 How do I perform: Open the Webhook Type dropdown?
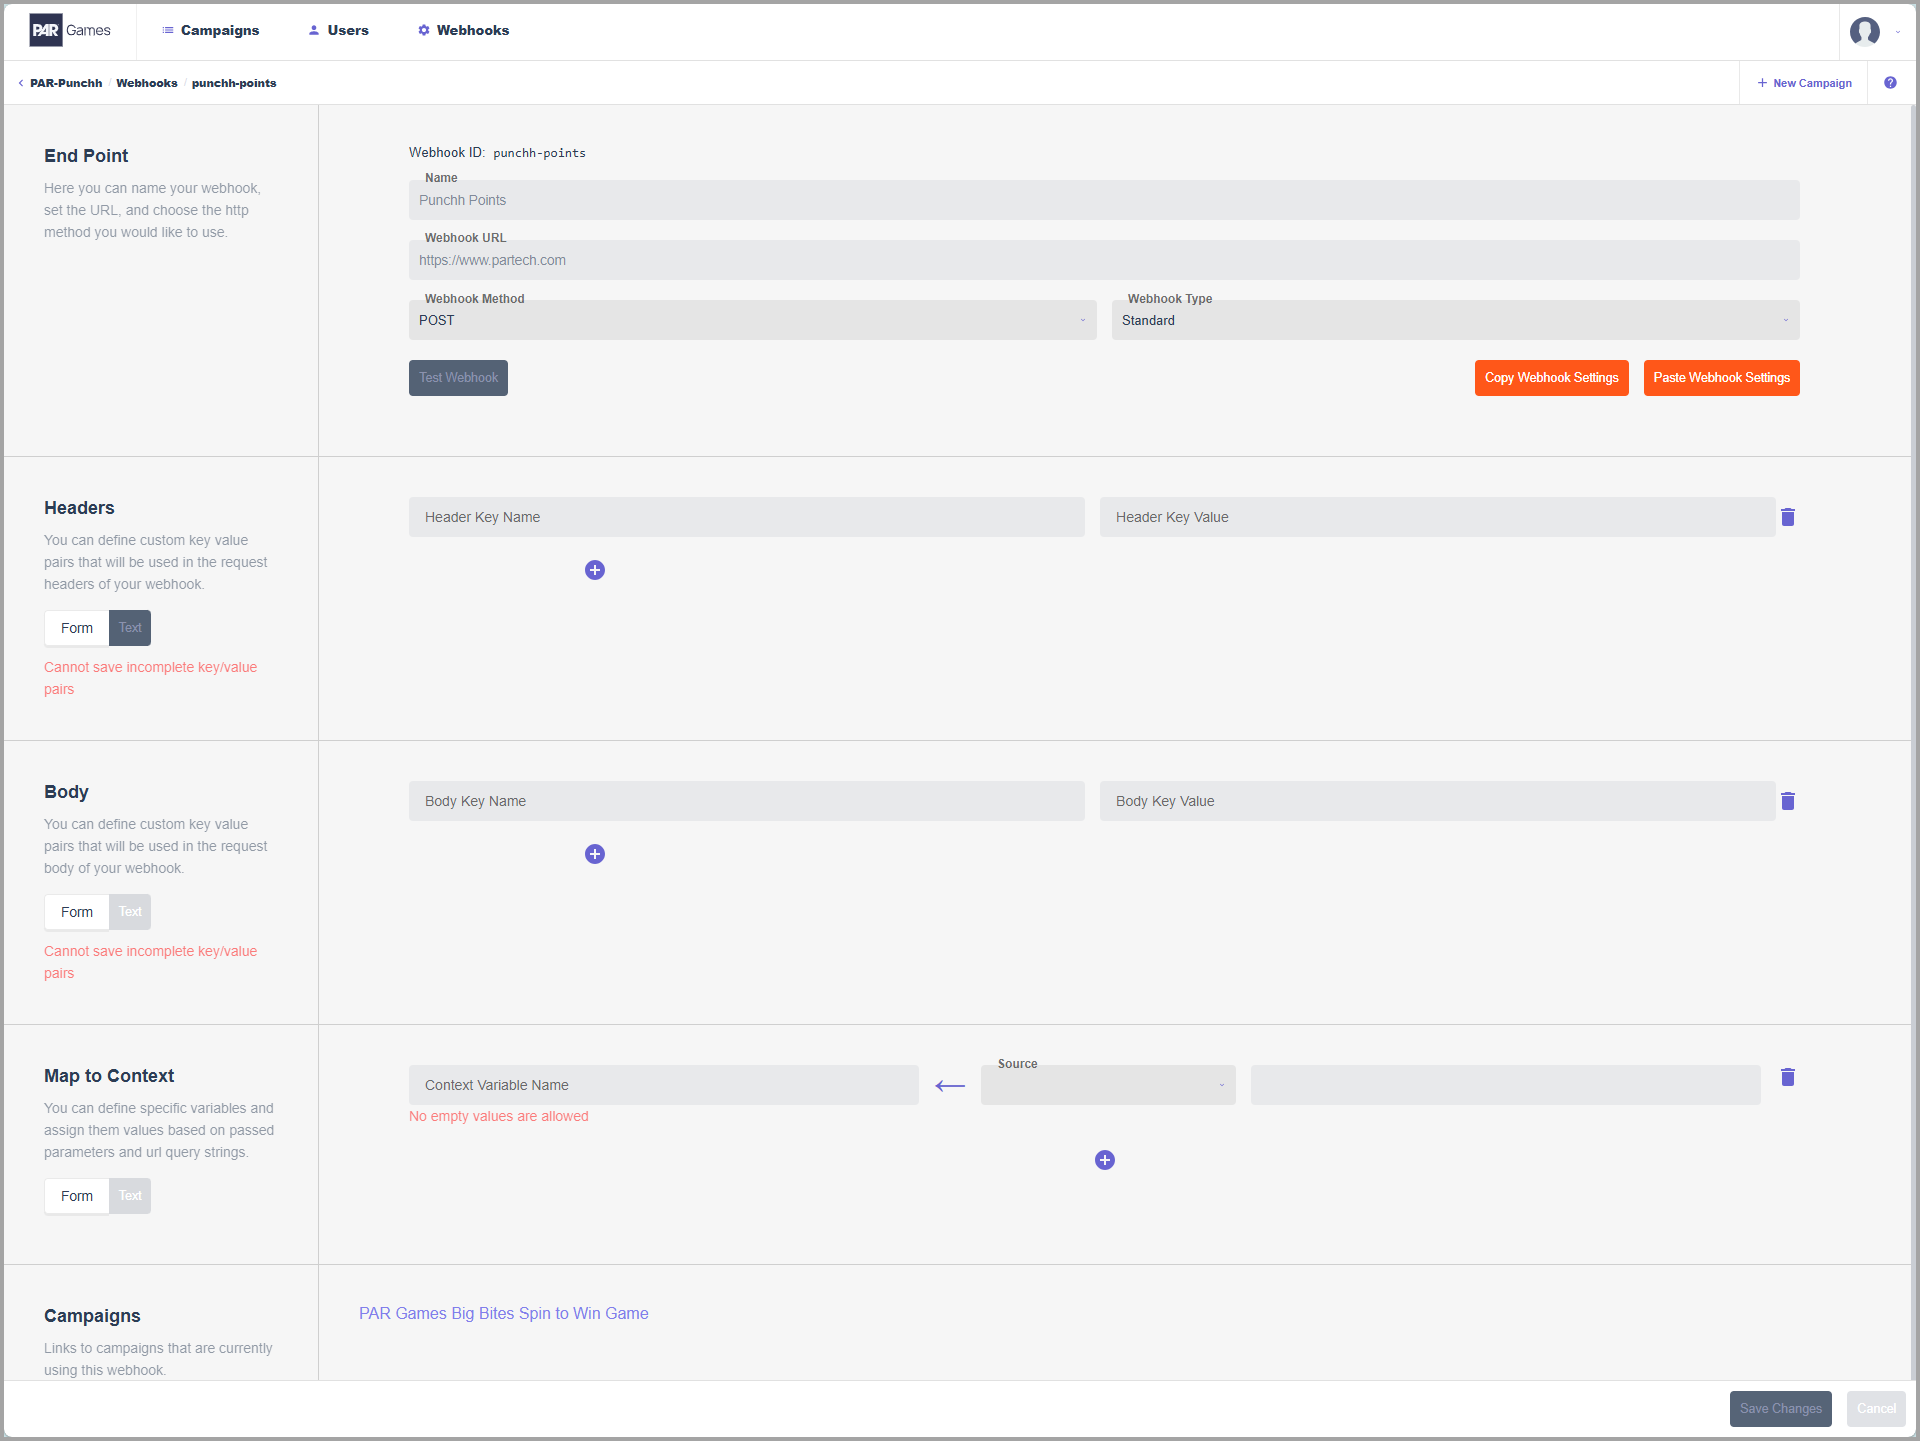coord(1456,320)
